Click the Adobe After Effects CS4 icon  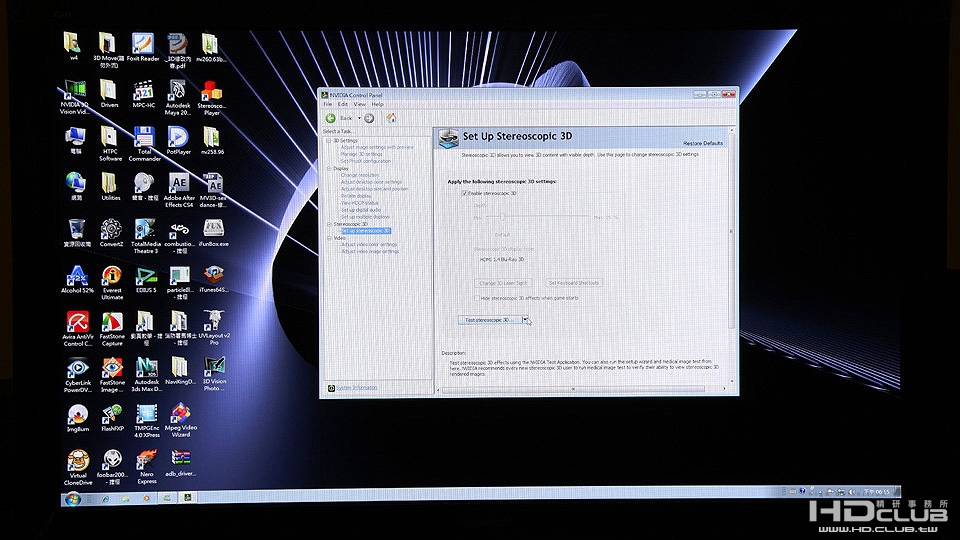179,190
